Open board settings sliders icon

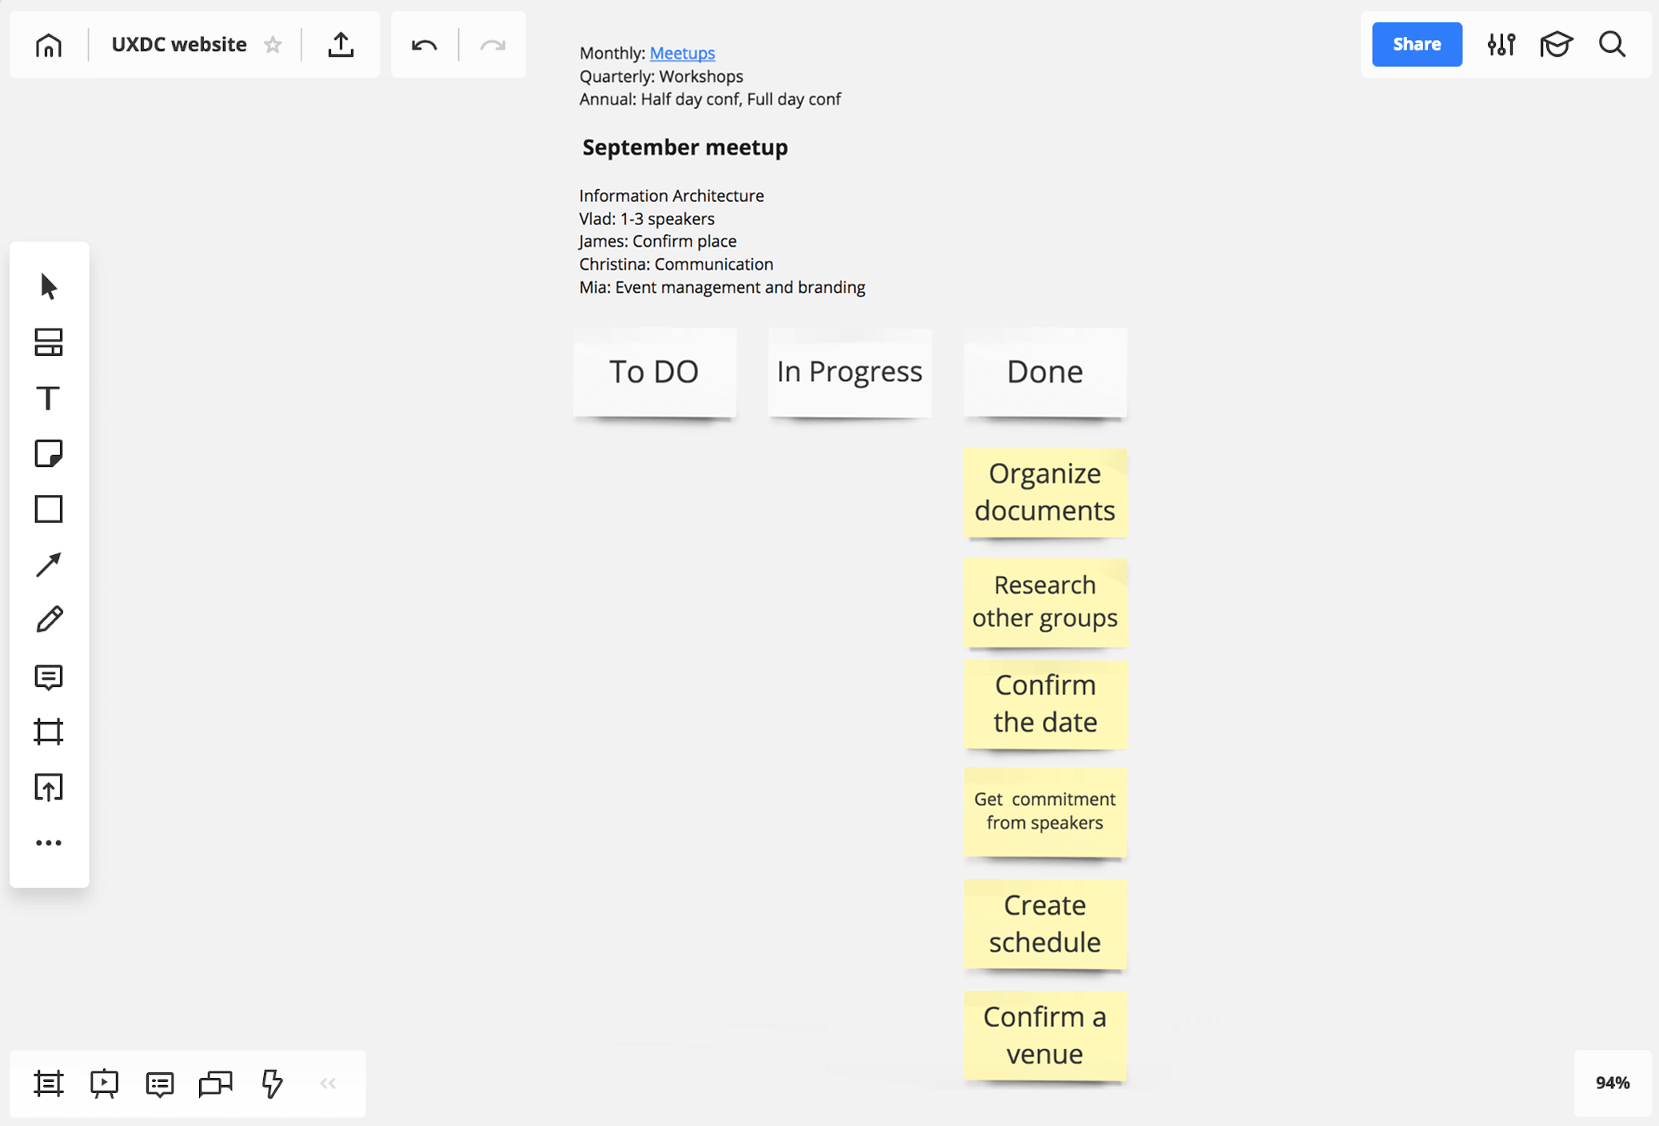click(1501, 44)
